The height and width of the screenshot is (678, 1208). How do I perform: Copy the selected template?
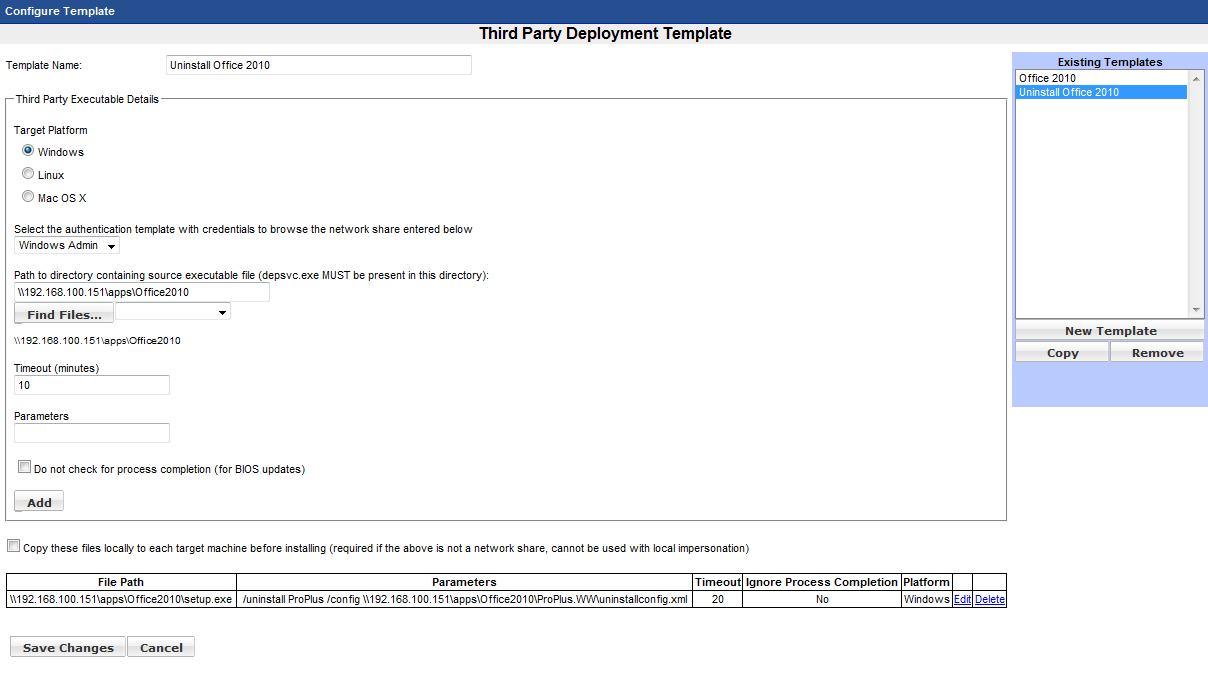[x=1062, y=352]
